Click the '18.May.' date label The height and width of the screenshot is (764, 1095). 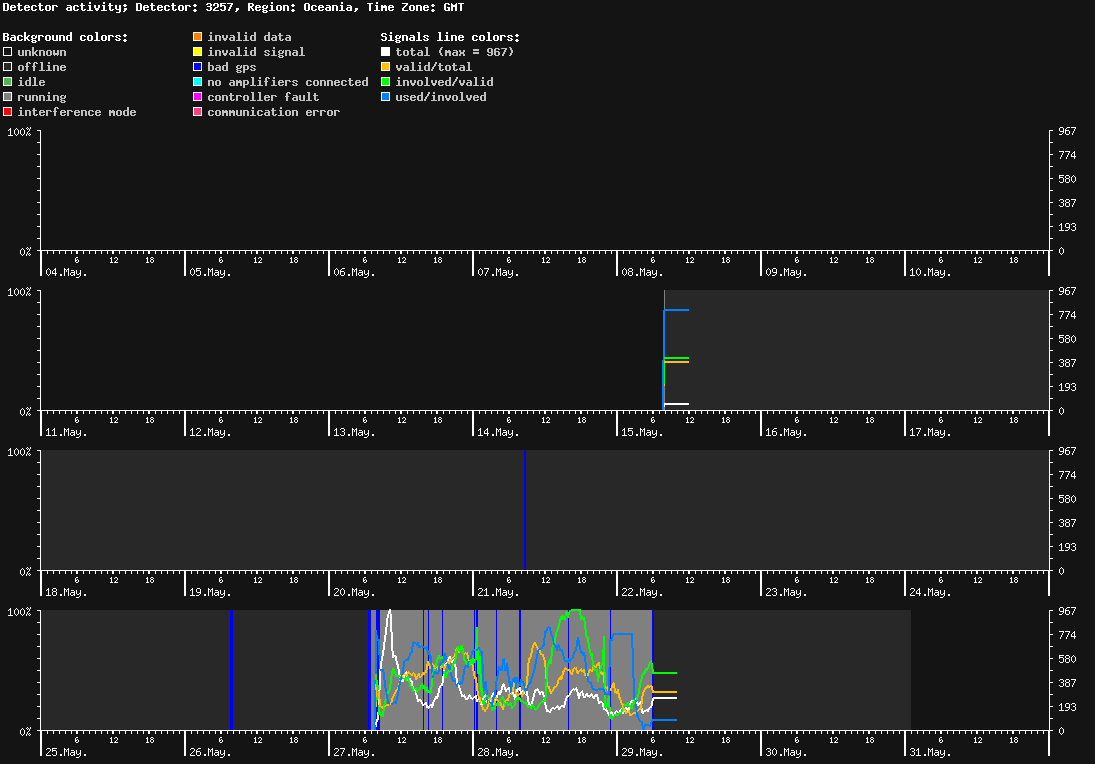66,592
